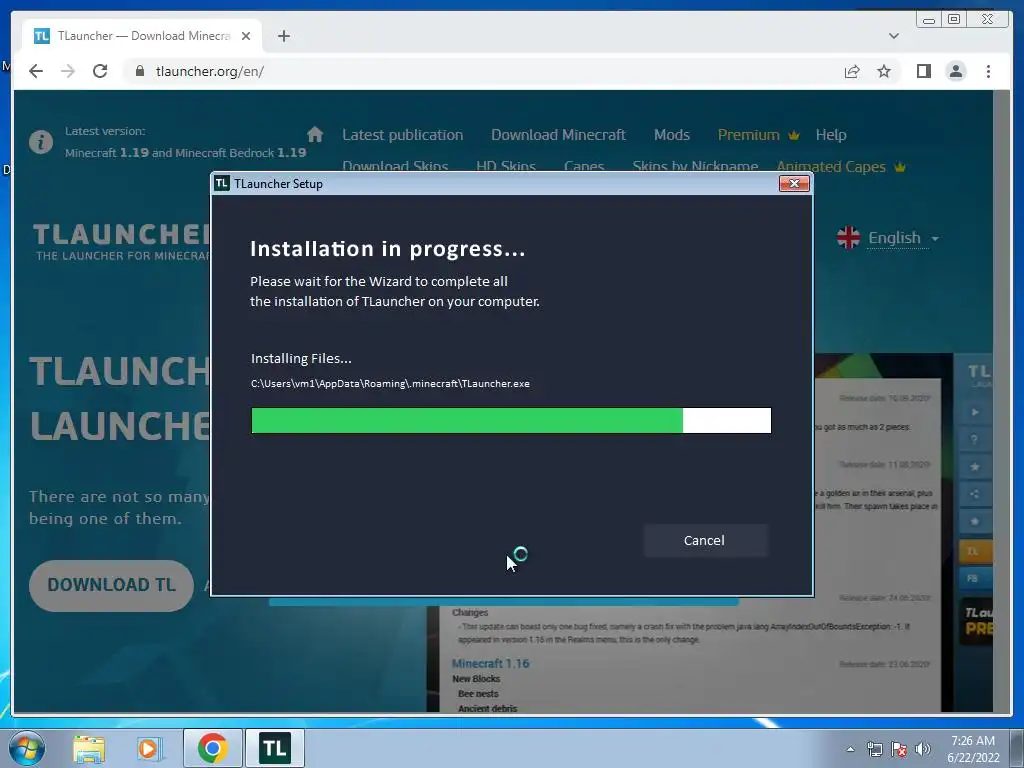Screen dimensions: 1024x768
Task: Open Windows Explorer from taskbar
Action: [89, 748]
